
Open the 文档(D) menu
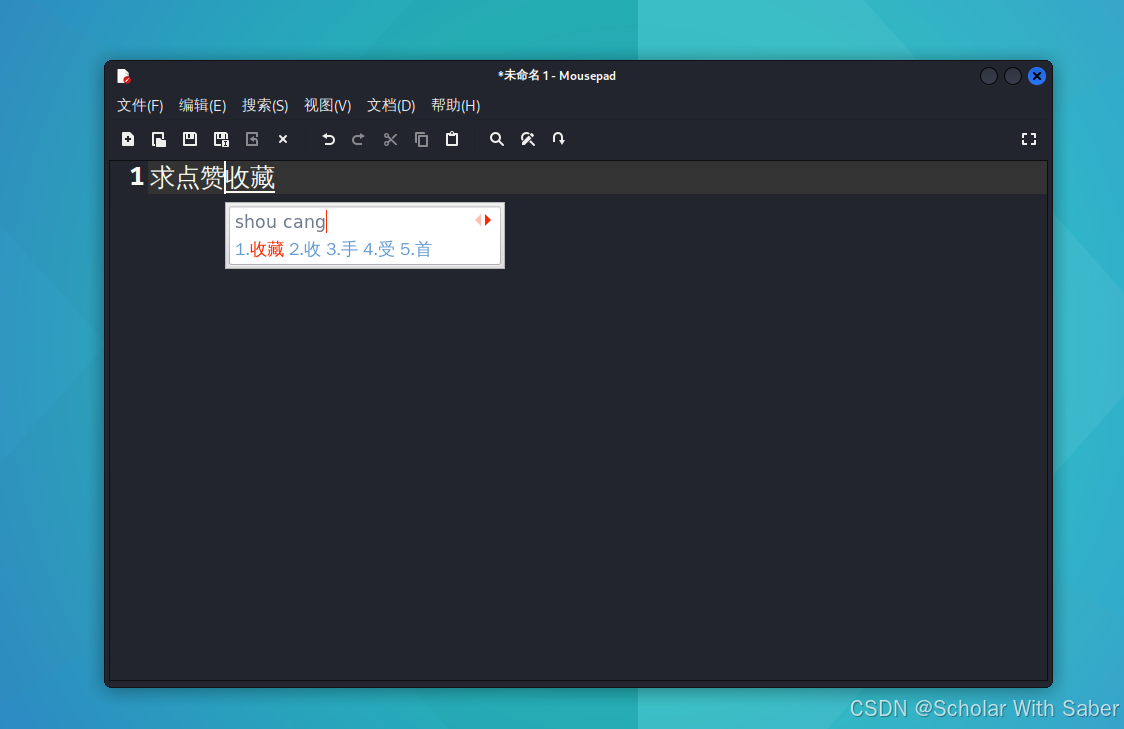pyautogui.click(x=391, y=105)
